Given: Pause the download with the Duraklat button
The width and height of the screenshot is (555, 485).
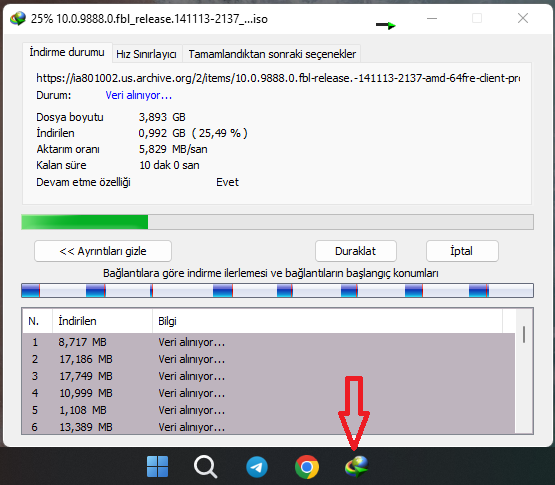Looking at the screenshot, I should pos(355,251).
